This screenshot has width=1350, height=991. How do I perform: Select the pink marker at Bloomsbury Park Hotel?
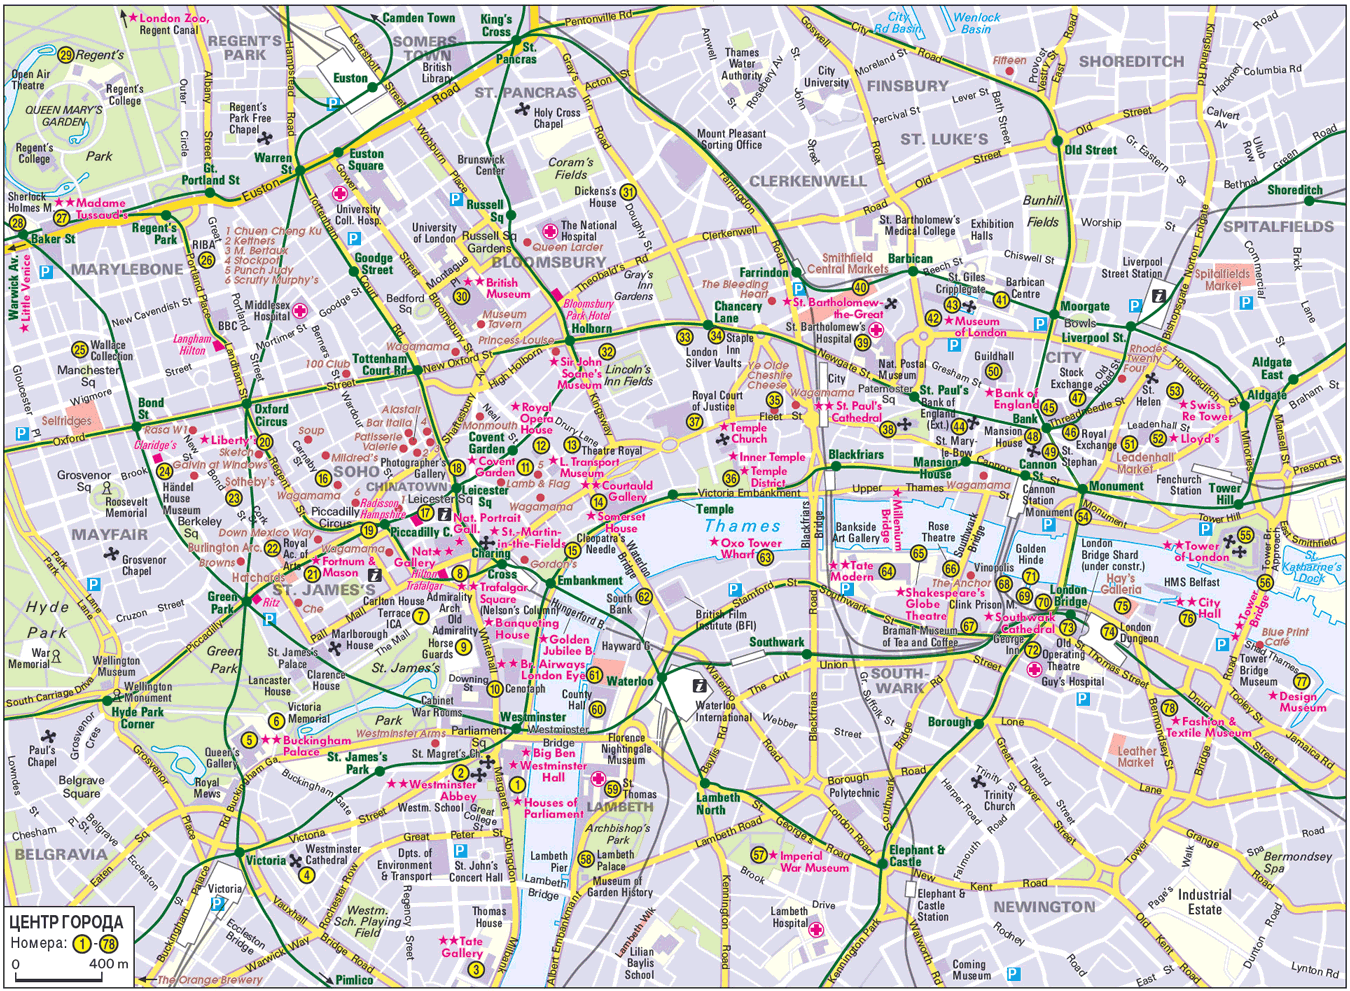557,295
